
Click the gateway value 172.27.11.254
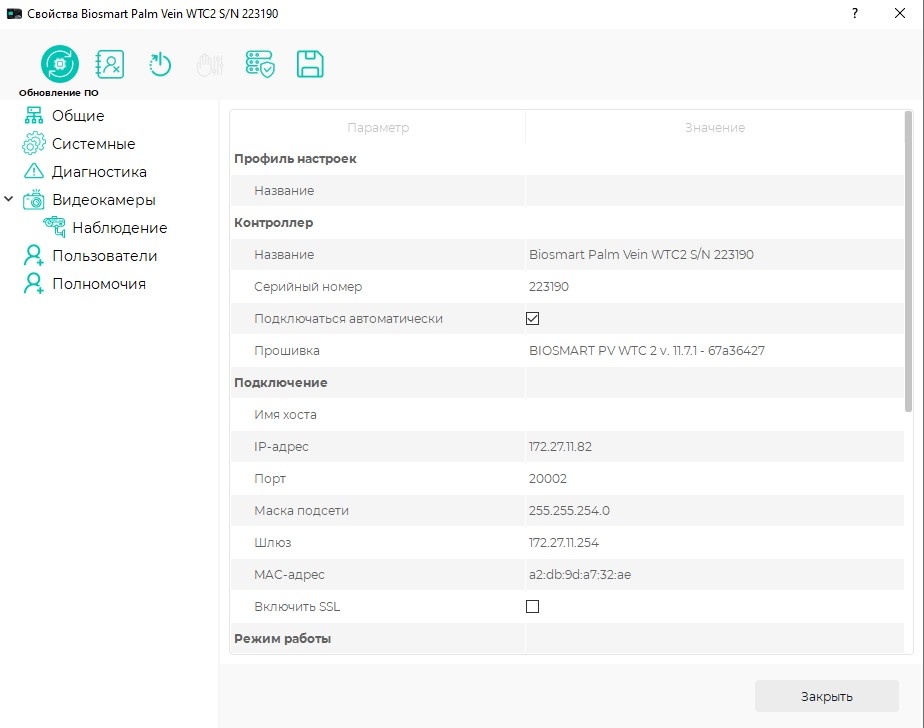pos(563,542)
